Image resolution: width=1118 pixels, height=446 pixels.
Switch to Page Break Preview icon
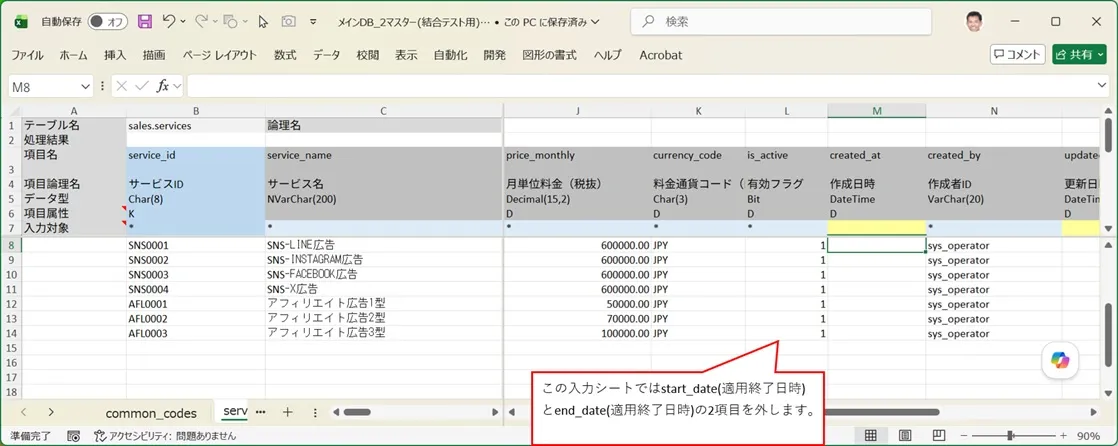click(x=939, y=435)
